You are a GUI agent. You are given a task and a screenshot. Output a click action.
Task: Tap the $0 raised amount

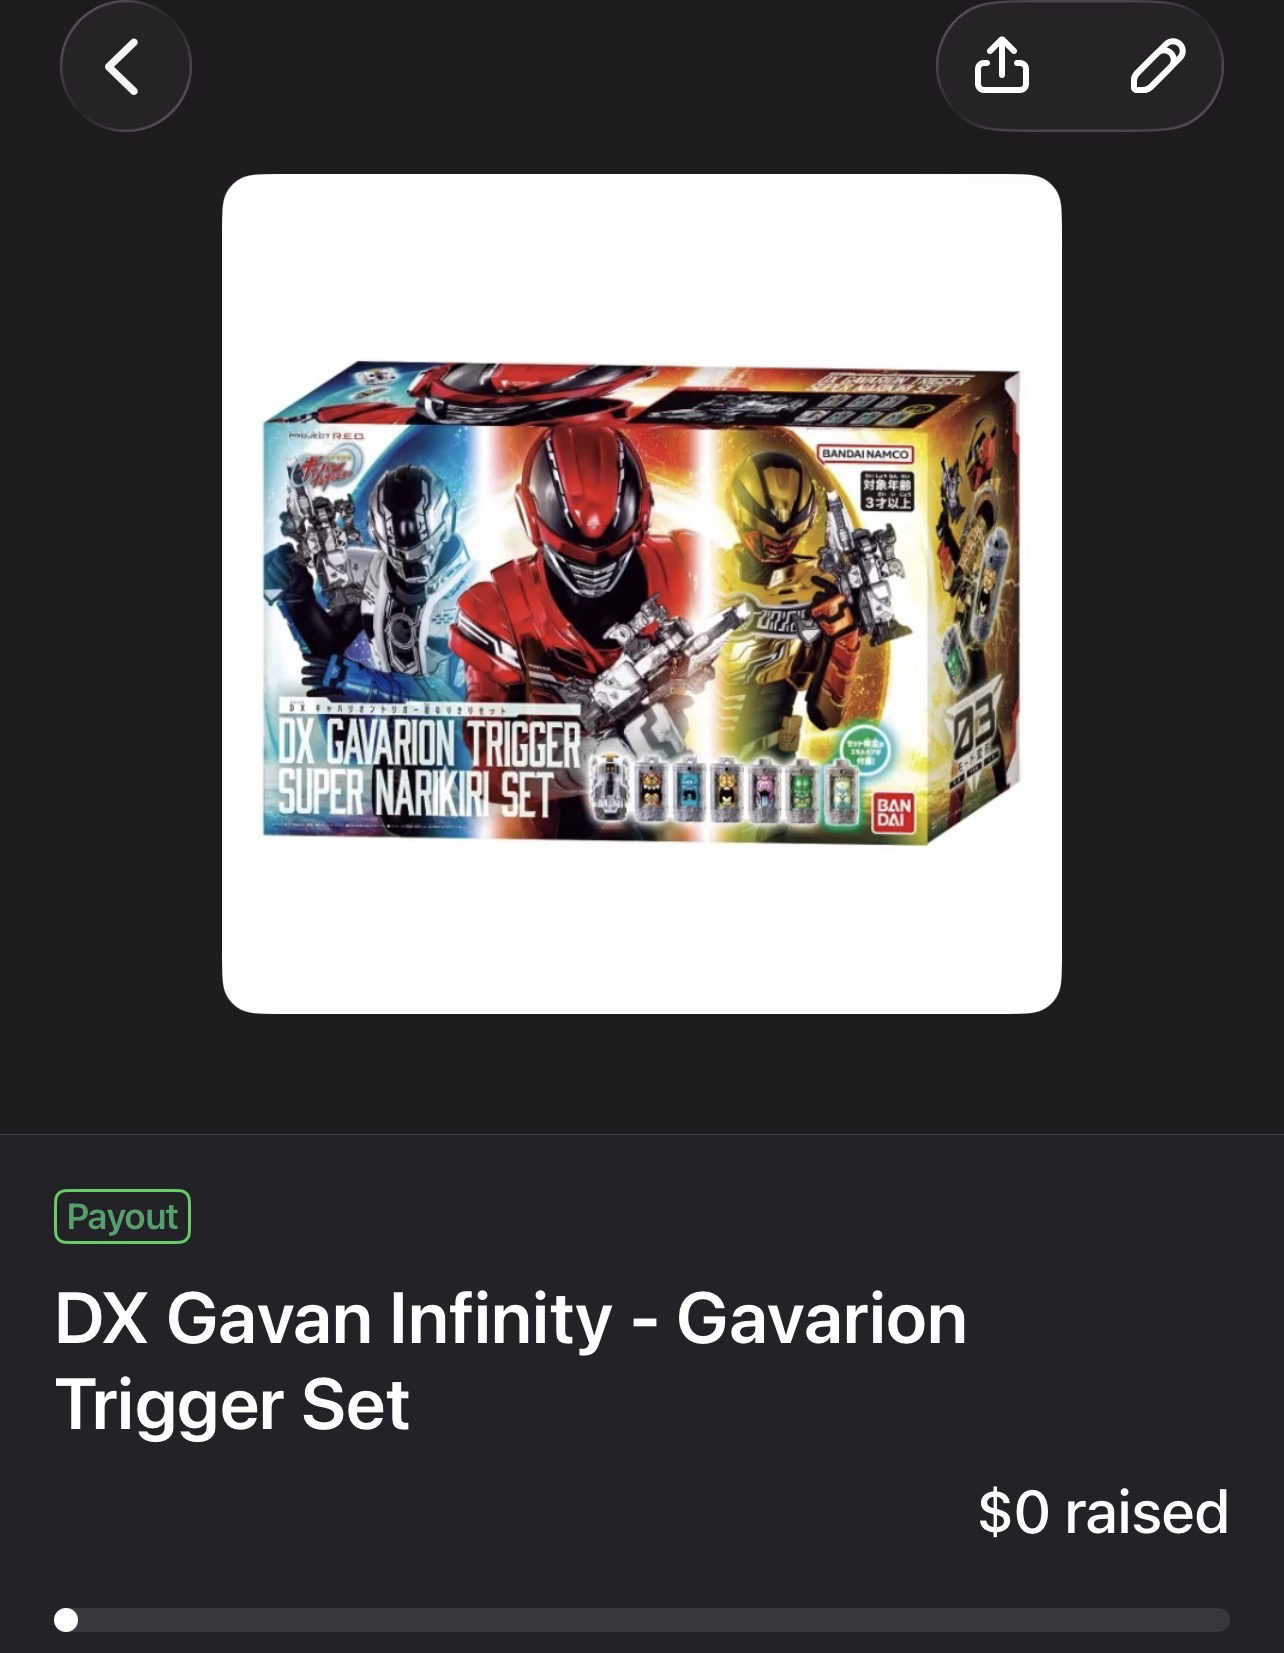click(1104, 1511)
